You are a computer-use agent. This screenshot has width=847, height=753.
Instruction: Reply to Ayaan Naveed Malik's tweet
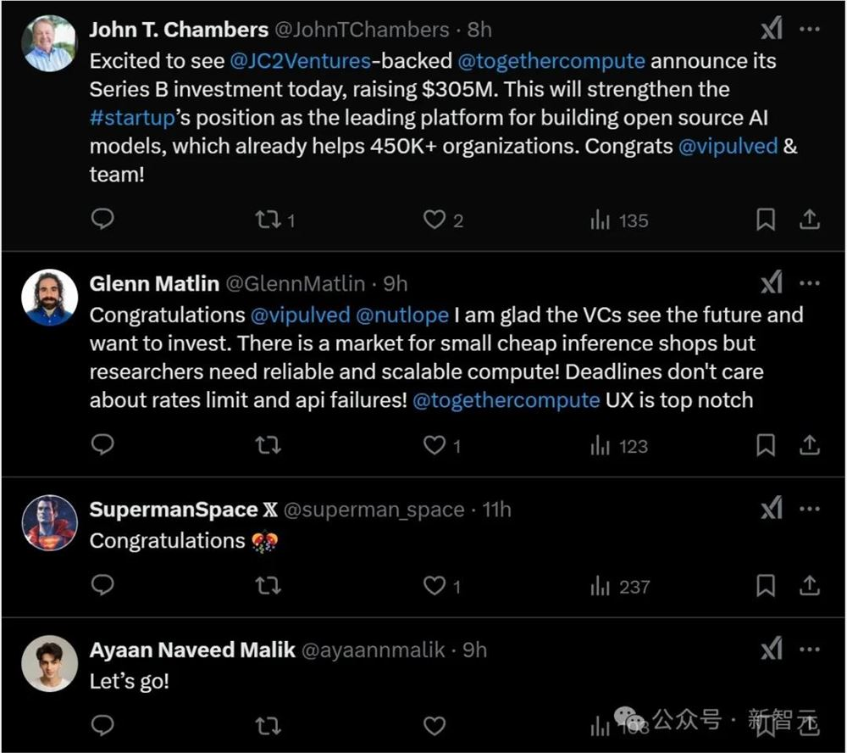tap(102, 725)
